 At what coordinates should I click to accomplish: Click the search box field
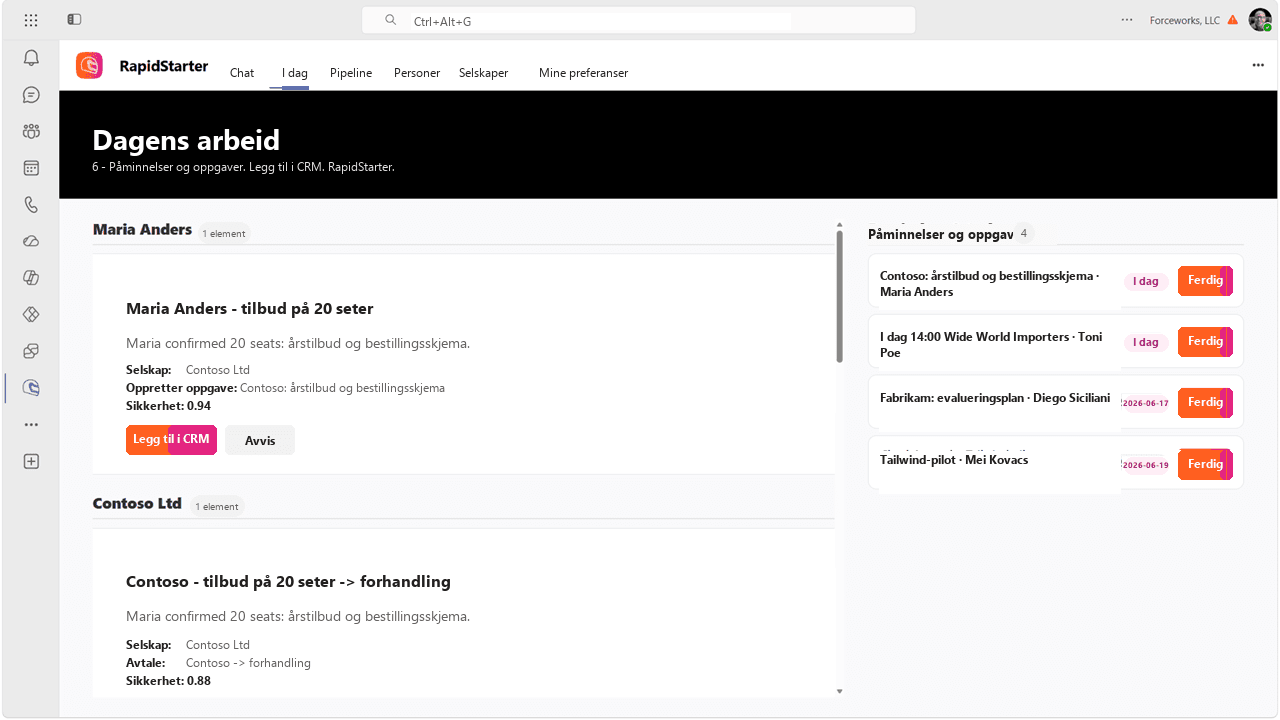coord(638,20)
